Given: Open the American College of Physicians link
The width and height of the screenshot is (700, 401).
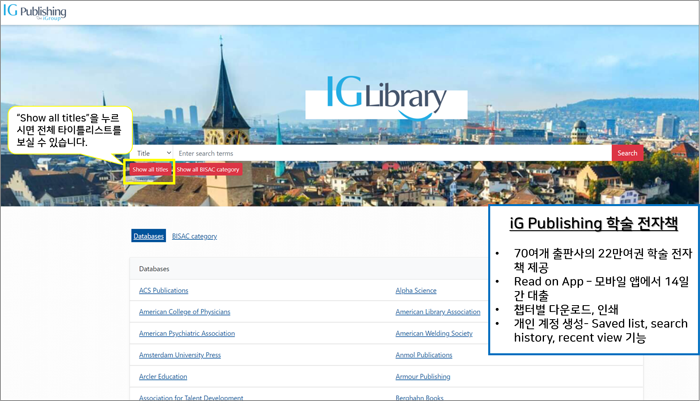Looking at the screenshot, I should [x=186, y=312].
